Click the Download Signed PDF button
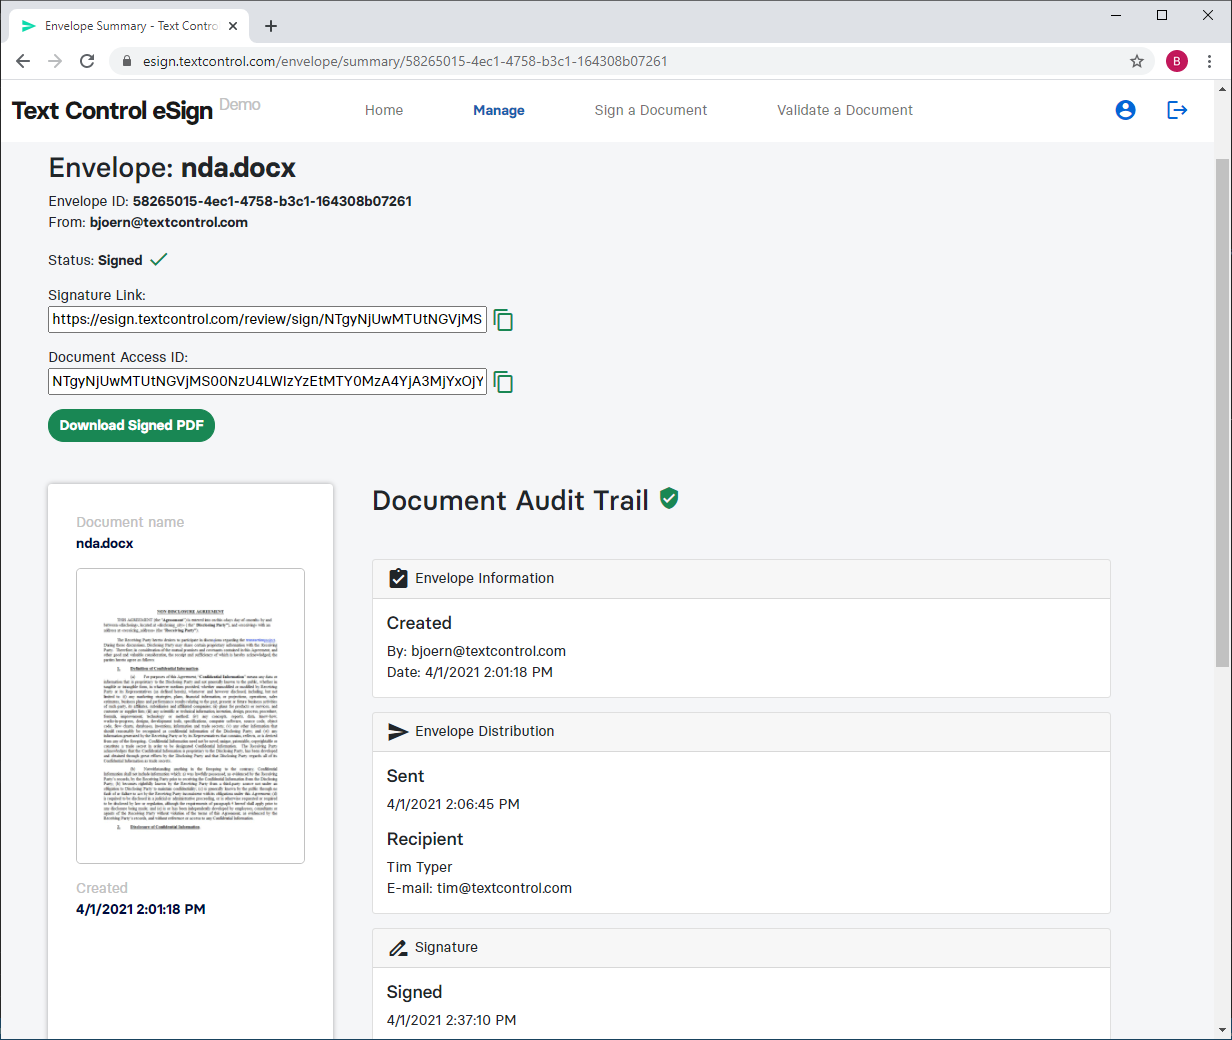Screen dimensions: 1232x1040 (x=131, y=425)
